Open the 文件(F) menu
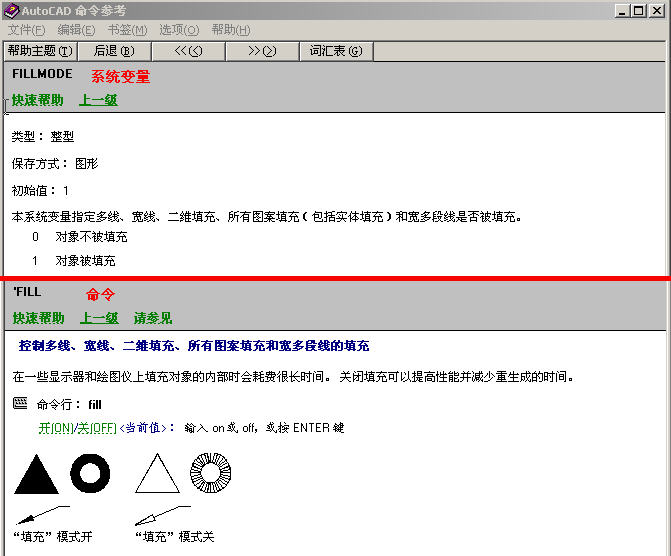This screenshot has height=556, width=671. [27, 30]
